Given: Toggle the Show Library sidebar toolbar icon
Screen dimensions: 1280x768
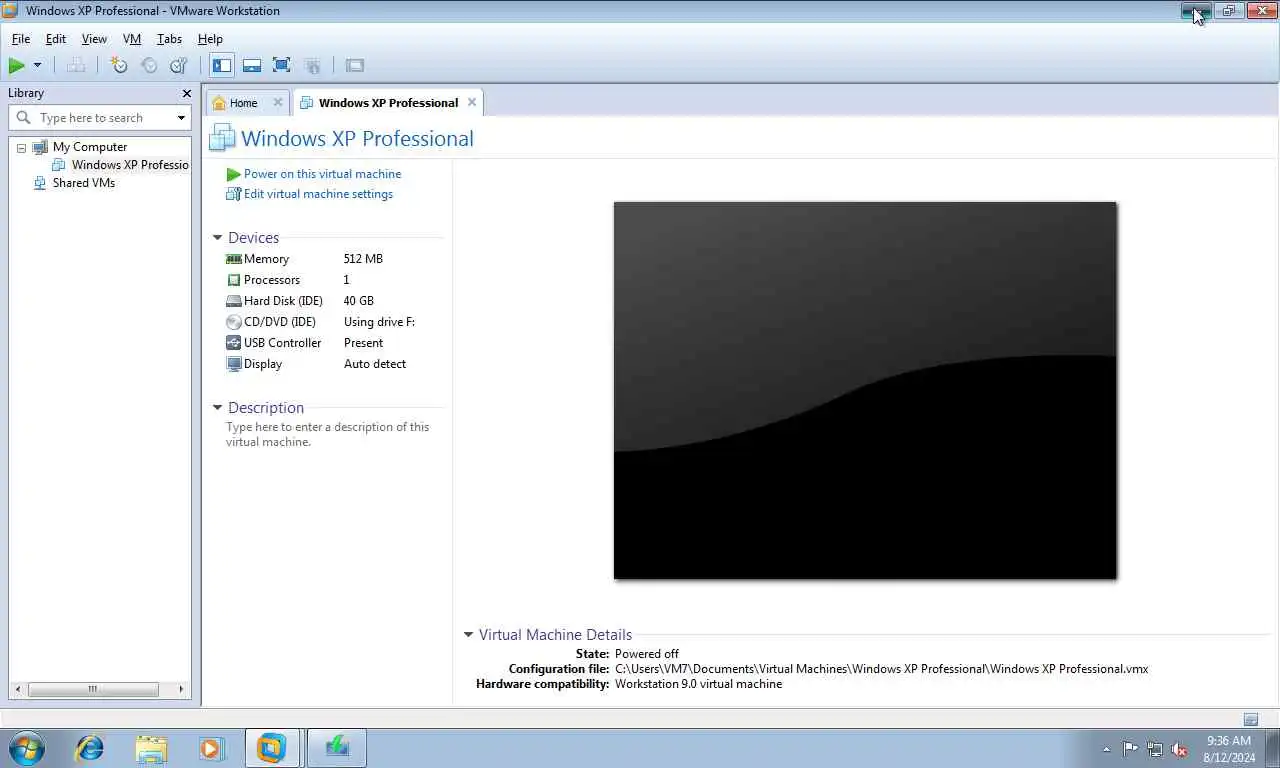Looking at the screenshot, I should (222, 66).
